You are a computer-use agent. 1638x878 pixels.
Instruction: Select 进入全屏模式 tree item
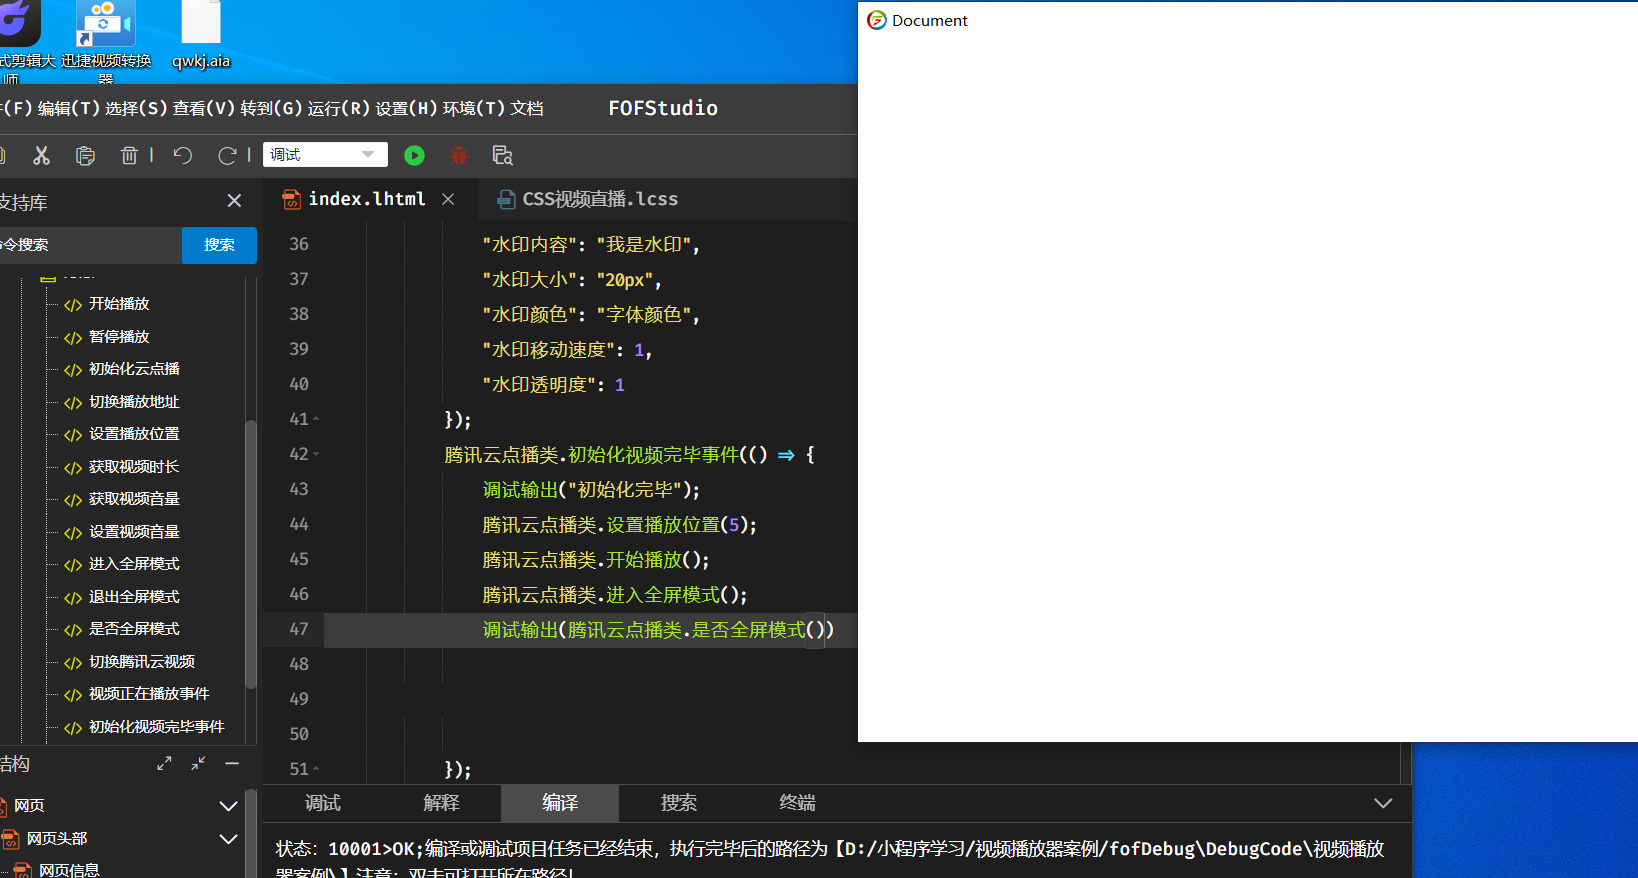pyautogui.click(x=134, y=564)
